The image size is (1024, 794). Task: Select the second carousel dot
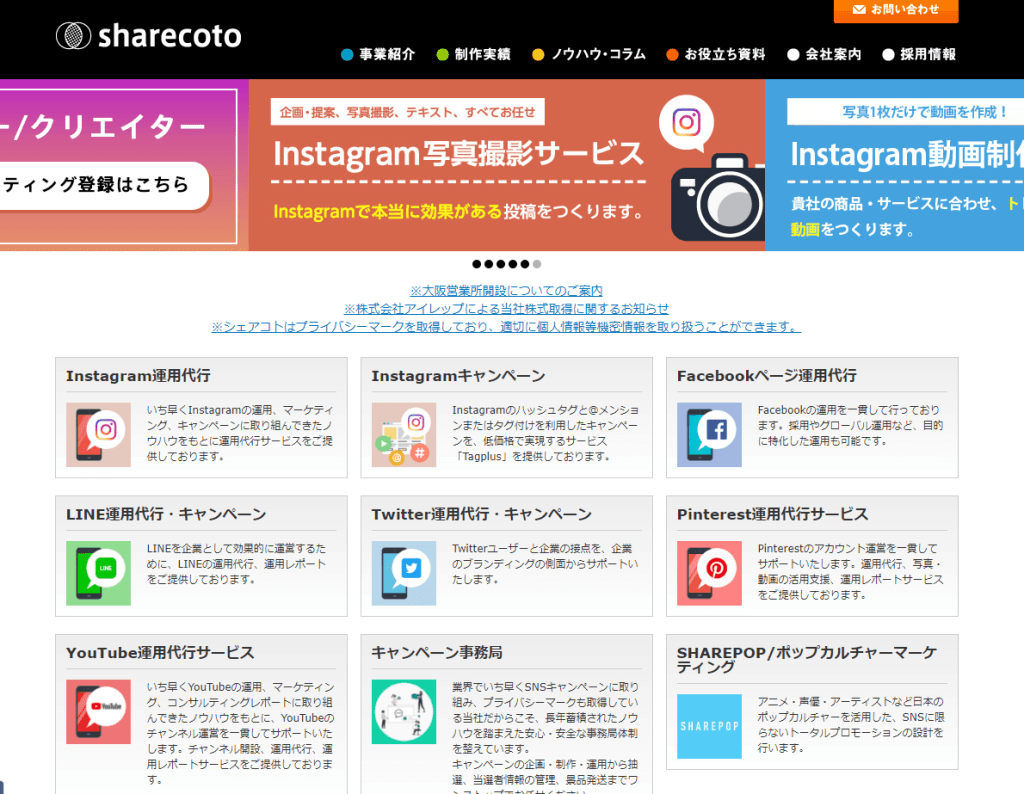point(488,264)
